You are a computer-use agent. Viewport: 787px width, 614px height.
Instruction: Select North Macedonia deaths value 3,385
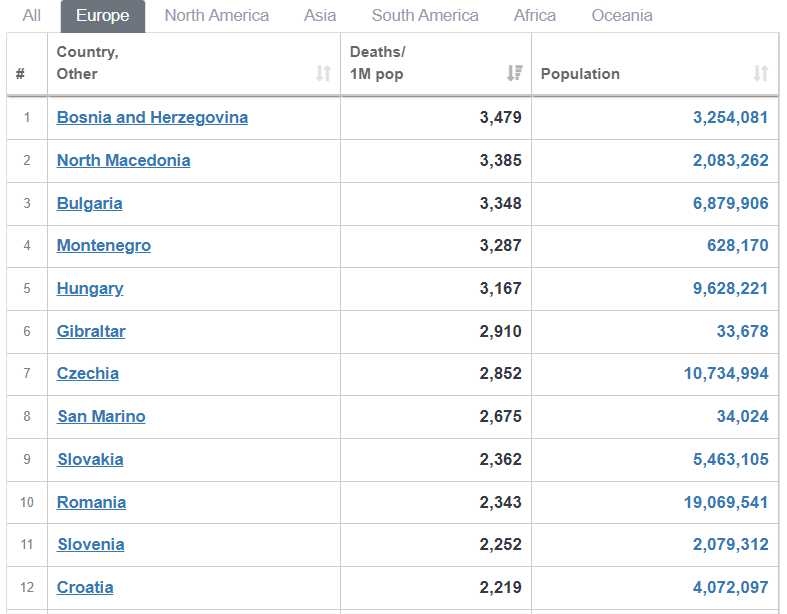pos(500,161)
